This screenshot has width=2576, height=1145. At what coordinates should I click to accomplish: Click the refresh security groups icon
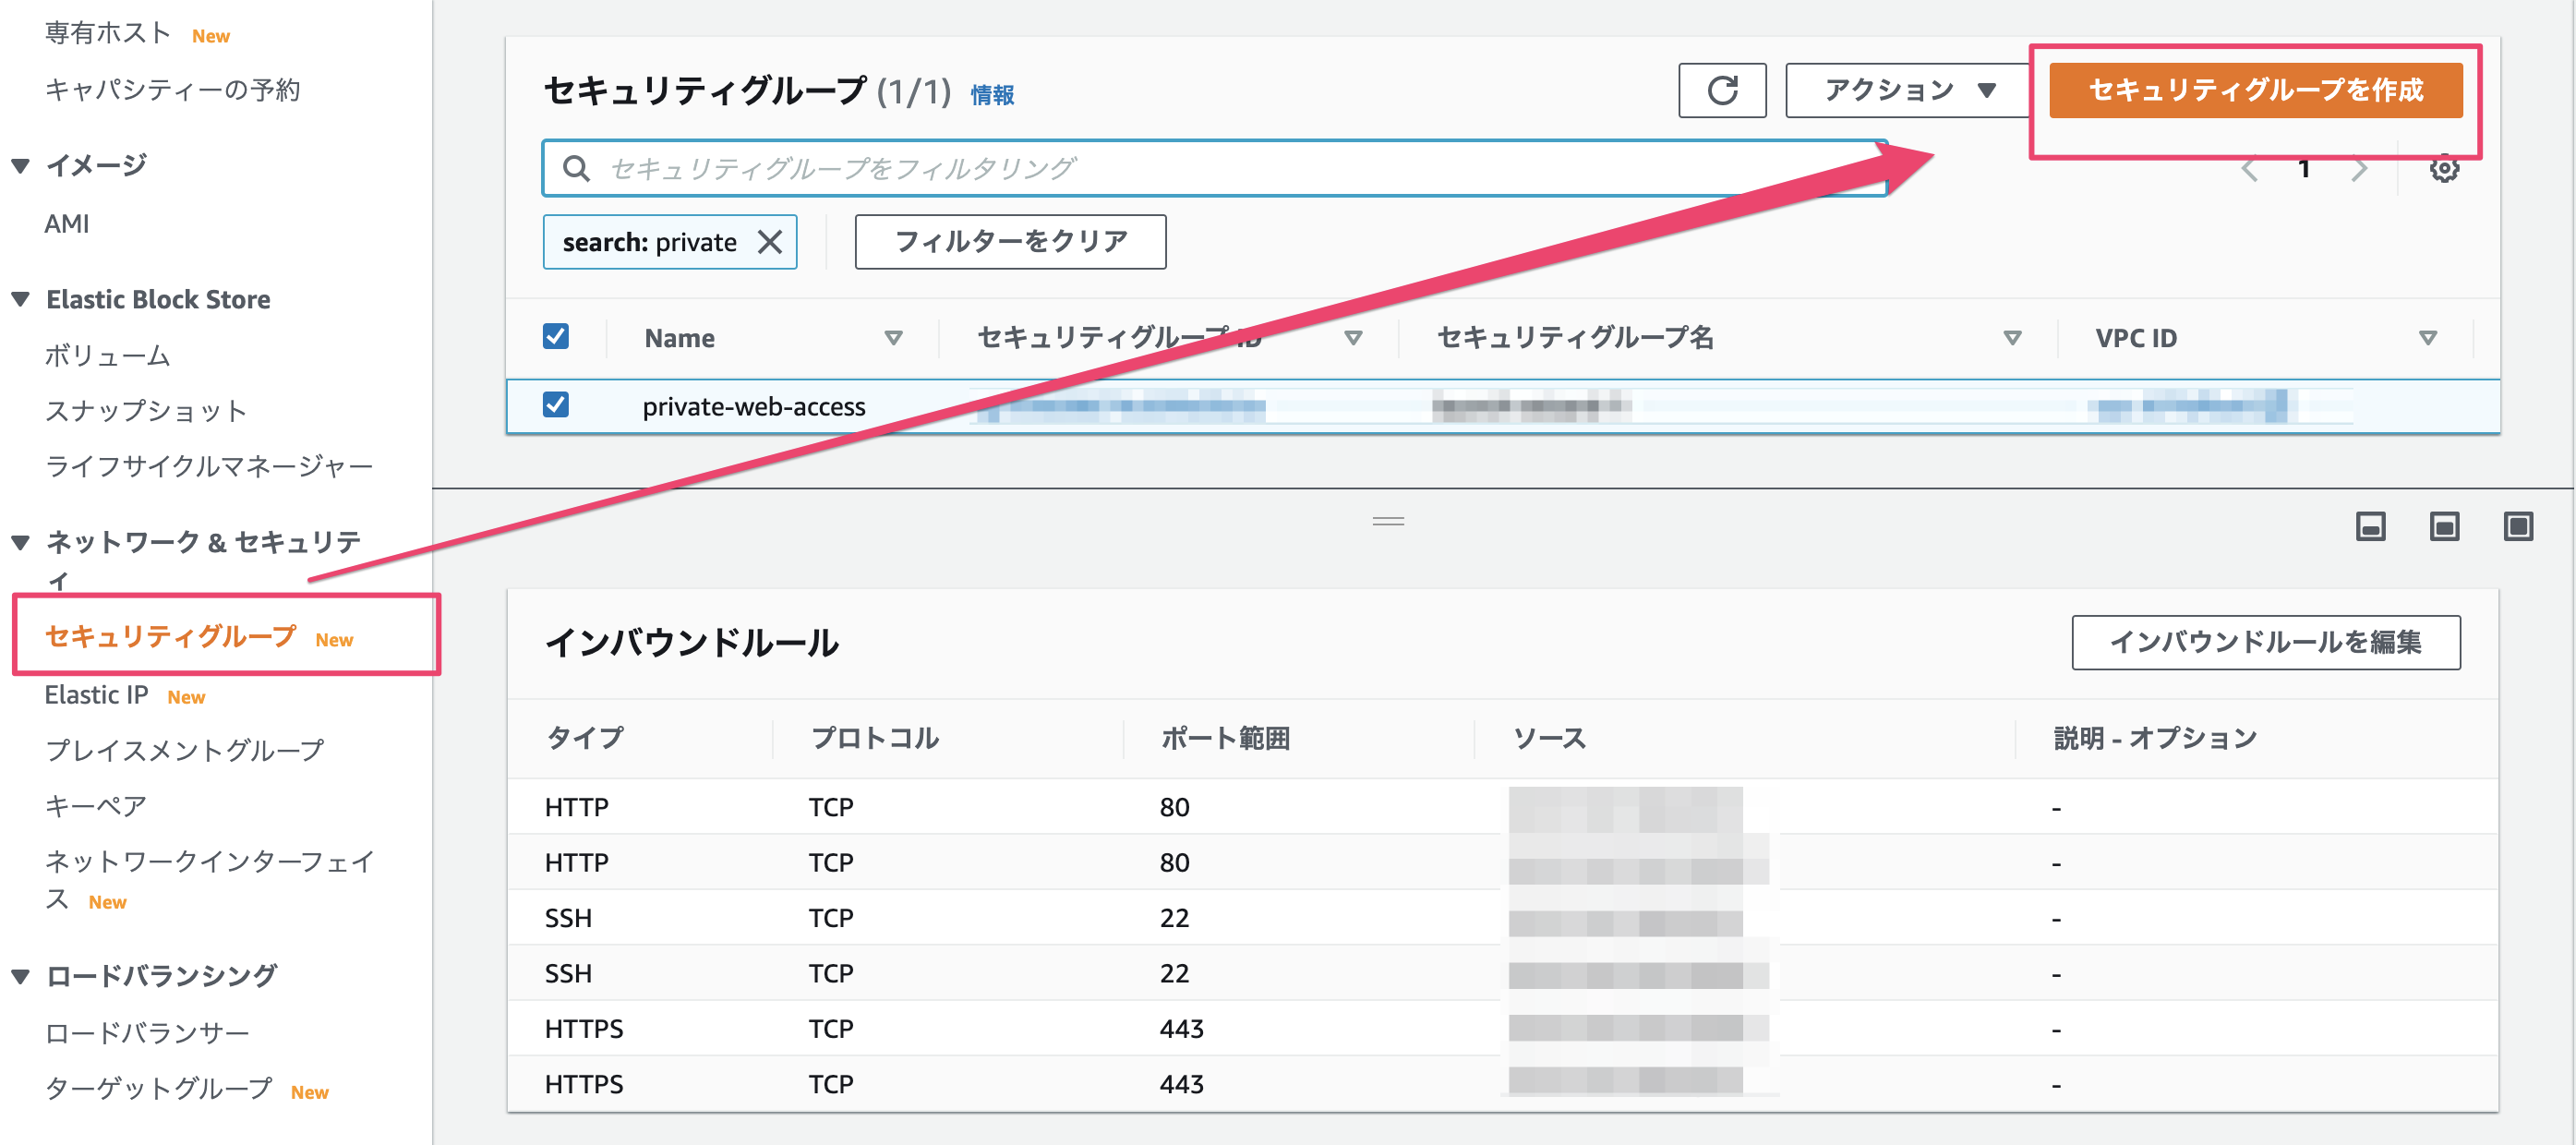click(1721, 91)
